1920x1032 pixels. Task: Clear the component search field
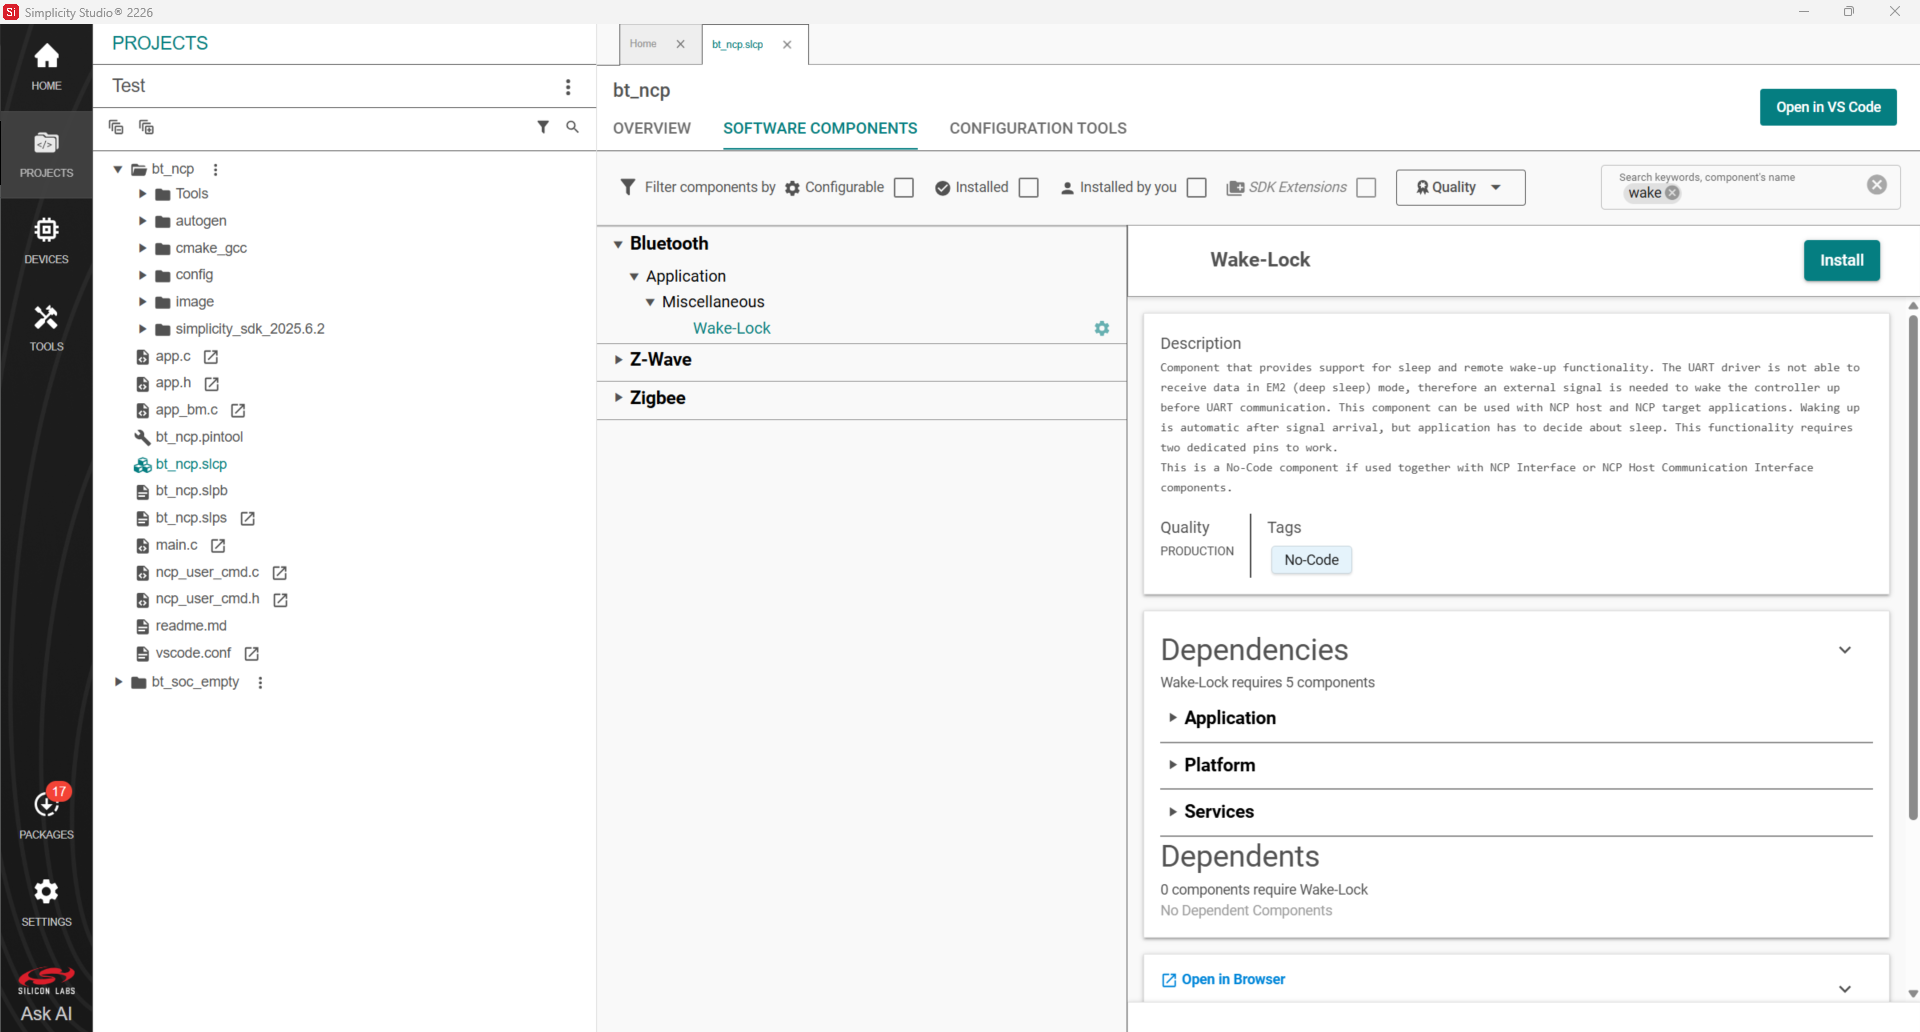(x=1877, y=185)
